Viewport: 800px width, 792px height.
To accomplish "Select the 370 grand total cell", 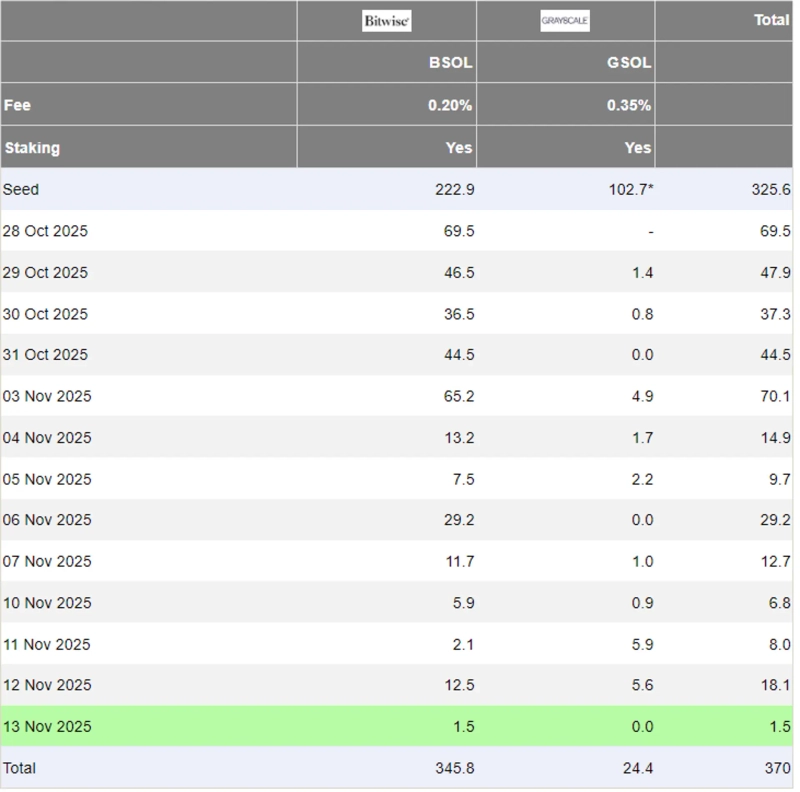I will 777,768.
